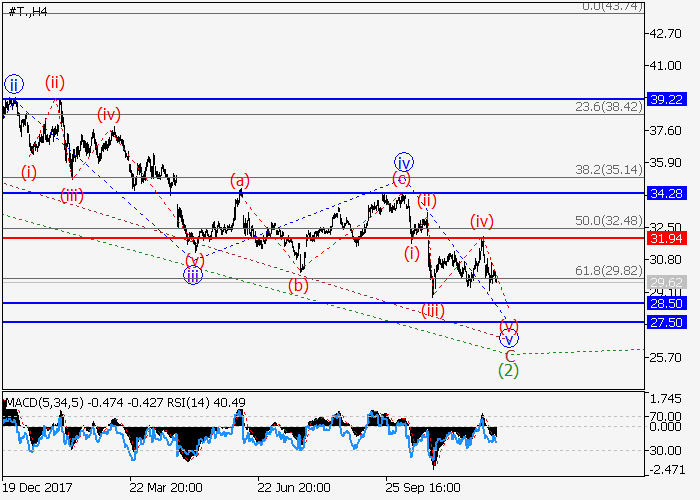Select the 61.8(29.82) Fibonacci level label
This screenshot has height=500, width=700.
coord(604,271)
